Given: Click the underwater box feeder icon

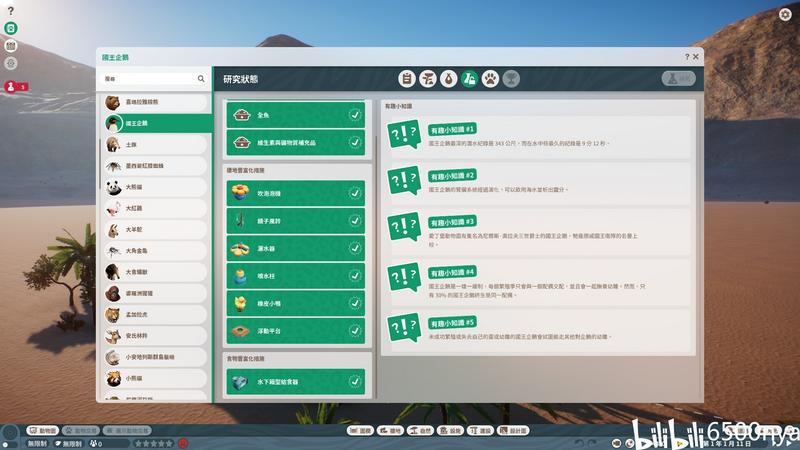Looking at the screenshot, I should pyautogui.click(x=240, y=382).
